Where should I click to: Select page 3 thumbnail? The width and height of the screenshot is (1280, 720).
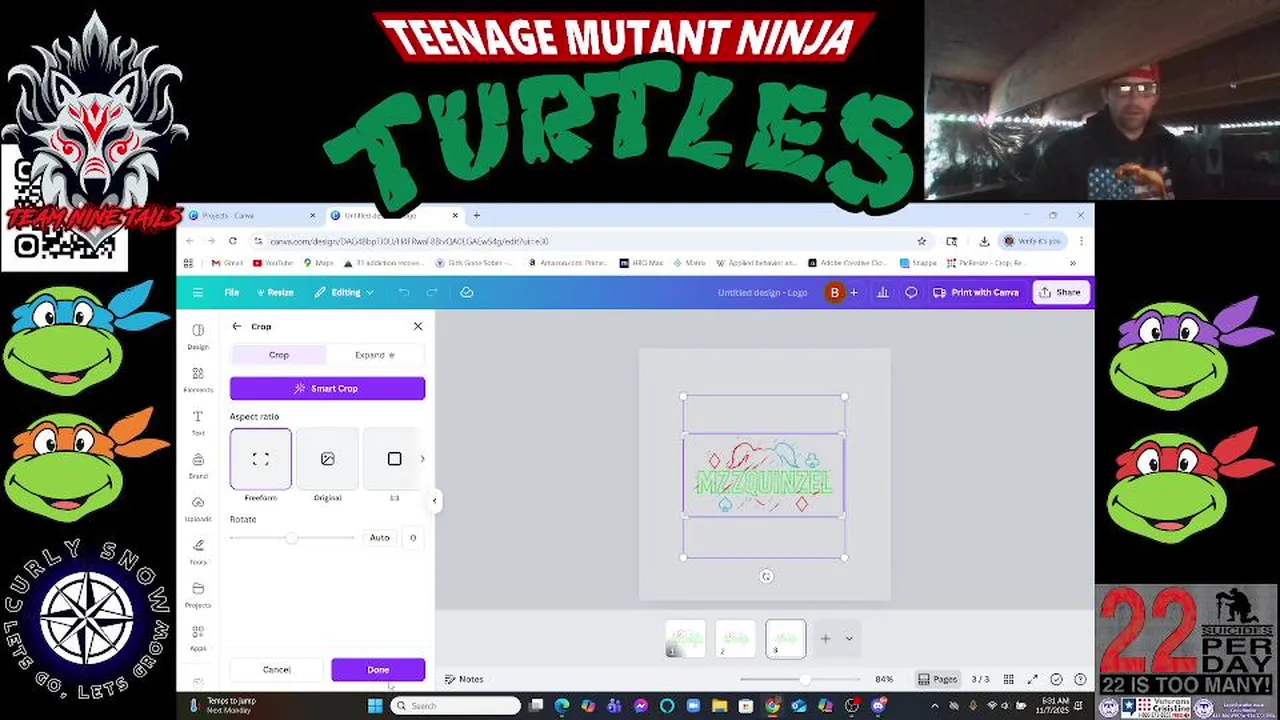pyautogui.click(x=785, y=639)
